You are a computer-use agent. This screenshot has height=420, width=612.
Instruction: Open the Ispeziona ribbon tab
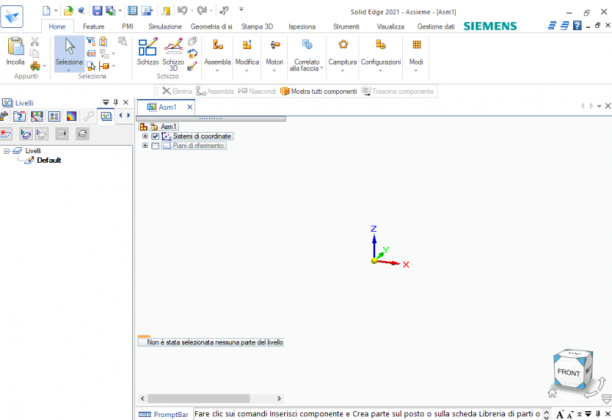(302, 27)
